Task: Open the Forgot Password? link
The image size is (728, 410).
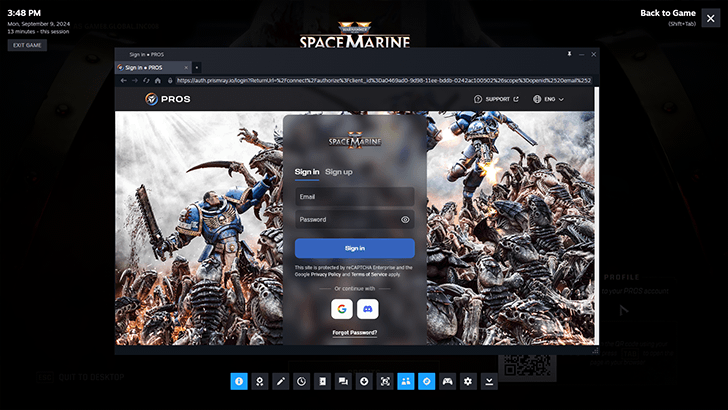Action: pos(355,332)
